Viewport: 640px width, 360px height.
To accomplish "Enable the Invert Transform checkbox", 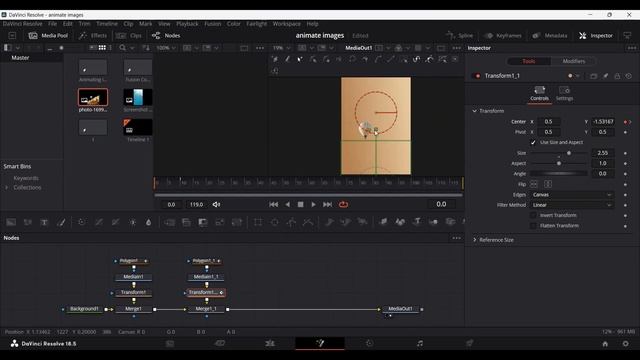I will coord(533,215).
